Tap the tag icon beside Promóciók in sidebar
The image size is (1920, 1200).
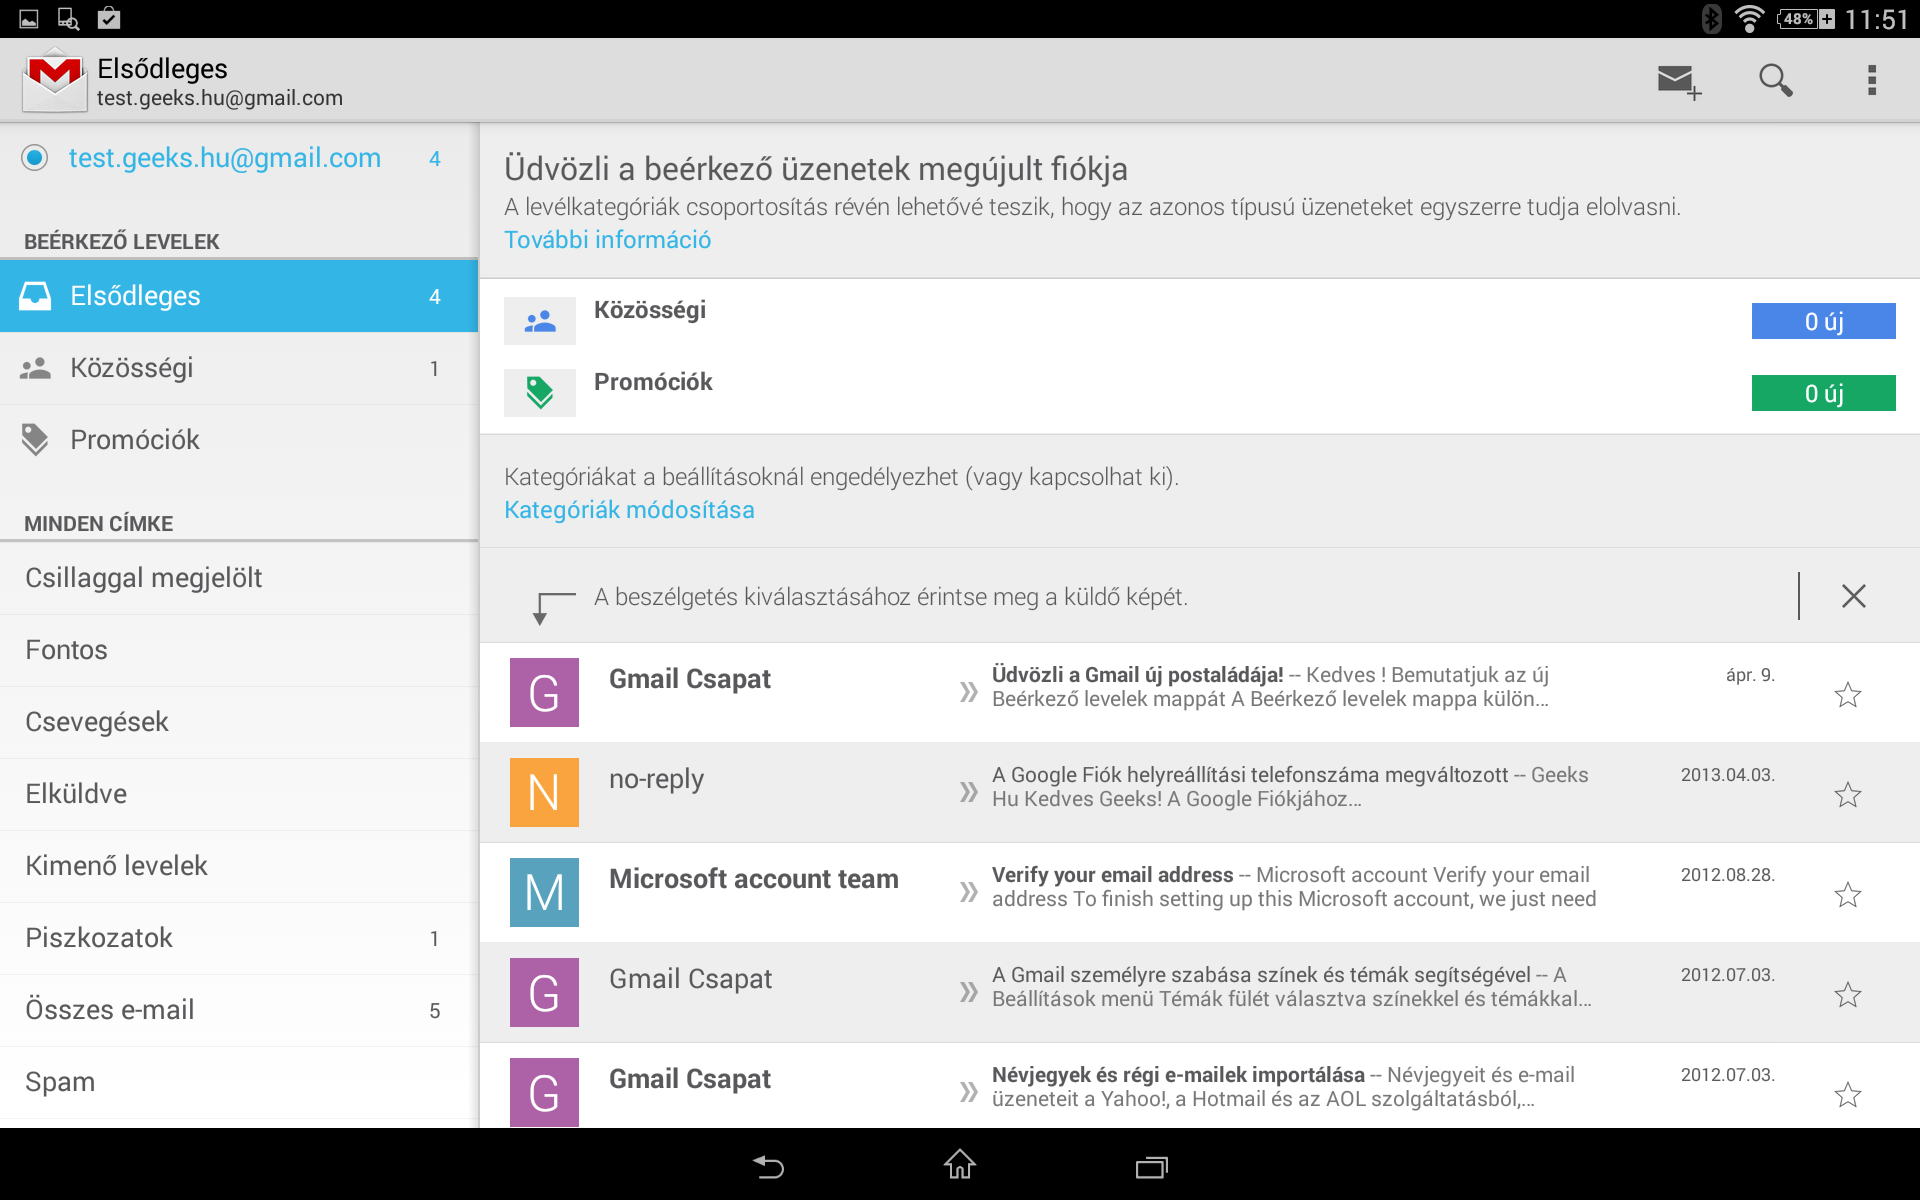[x=35, y=440]
